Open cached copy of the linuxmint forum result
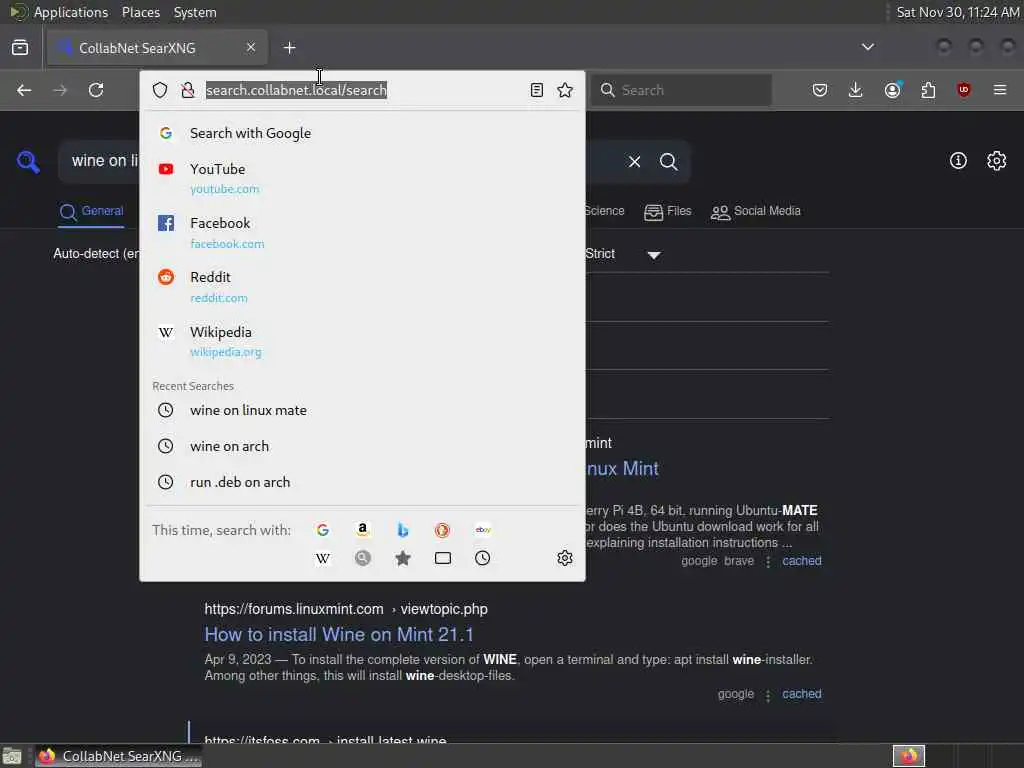This screenshot has width=1024, height=768. click(x=801, y=694)
